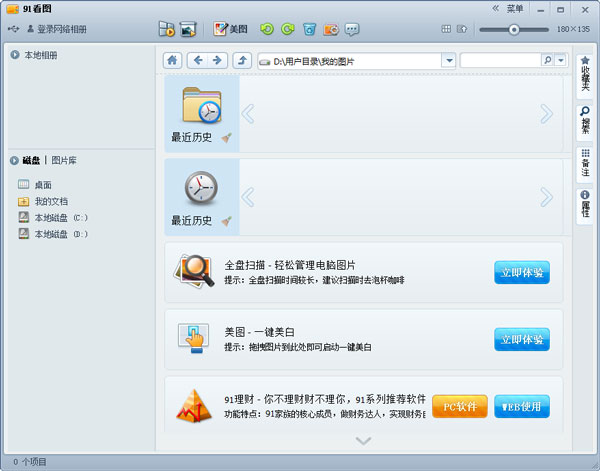Click 立即体验 for 美图 一键美白
This screenshot has height=471, width=600.
tap(522, 339)
